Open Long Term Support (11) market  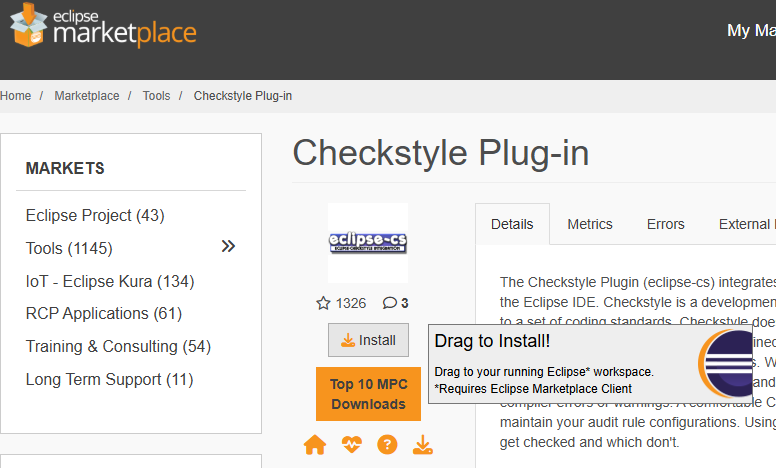click(109, 379)
